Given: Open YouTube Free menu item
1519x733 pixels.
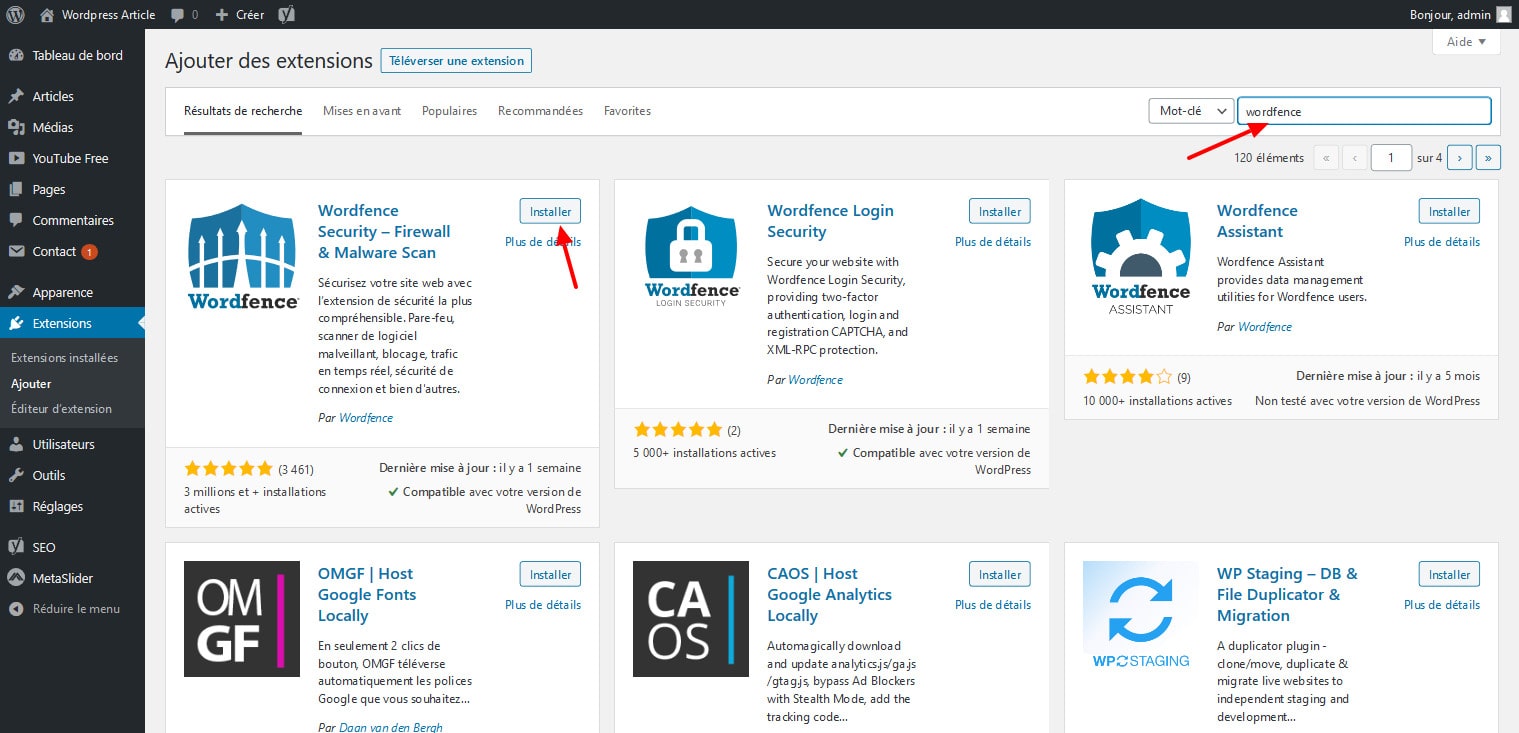Looking at the screenshot, I should 72,158.
